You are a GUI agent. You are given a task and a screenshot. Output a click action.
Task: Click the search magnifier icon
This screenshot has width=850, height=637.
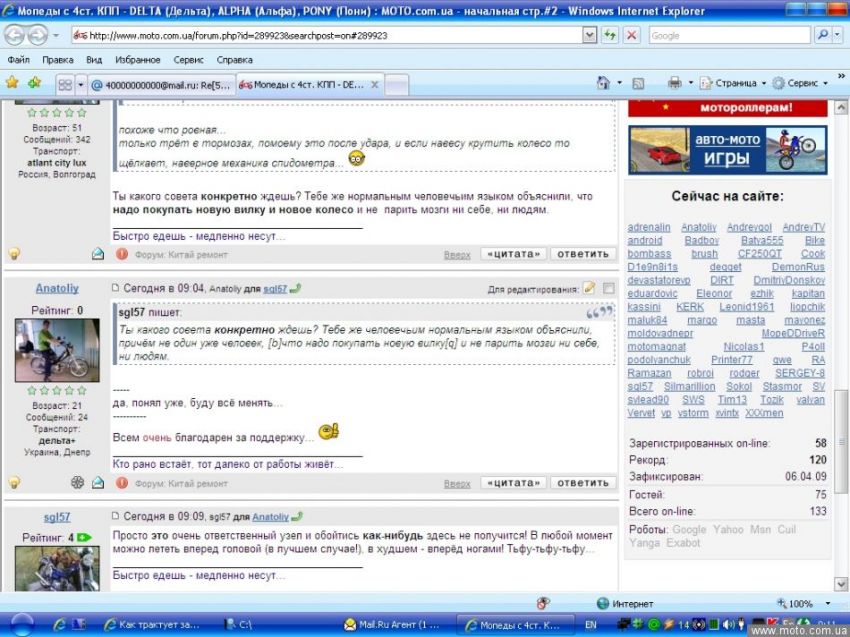(822, 35)
